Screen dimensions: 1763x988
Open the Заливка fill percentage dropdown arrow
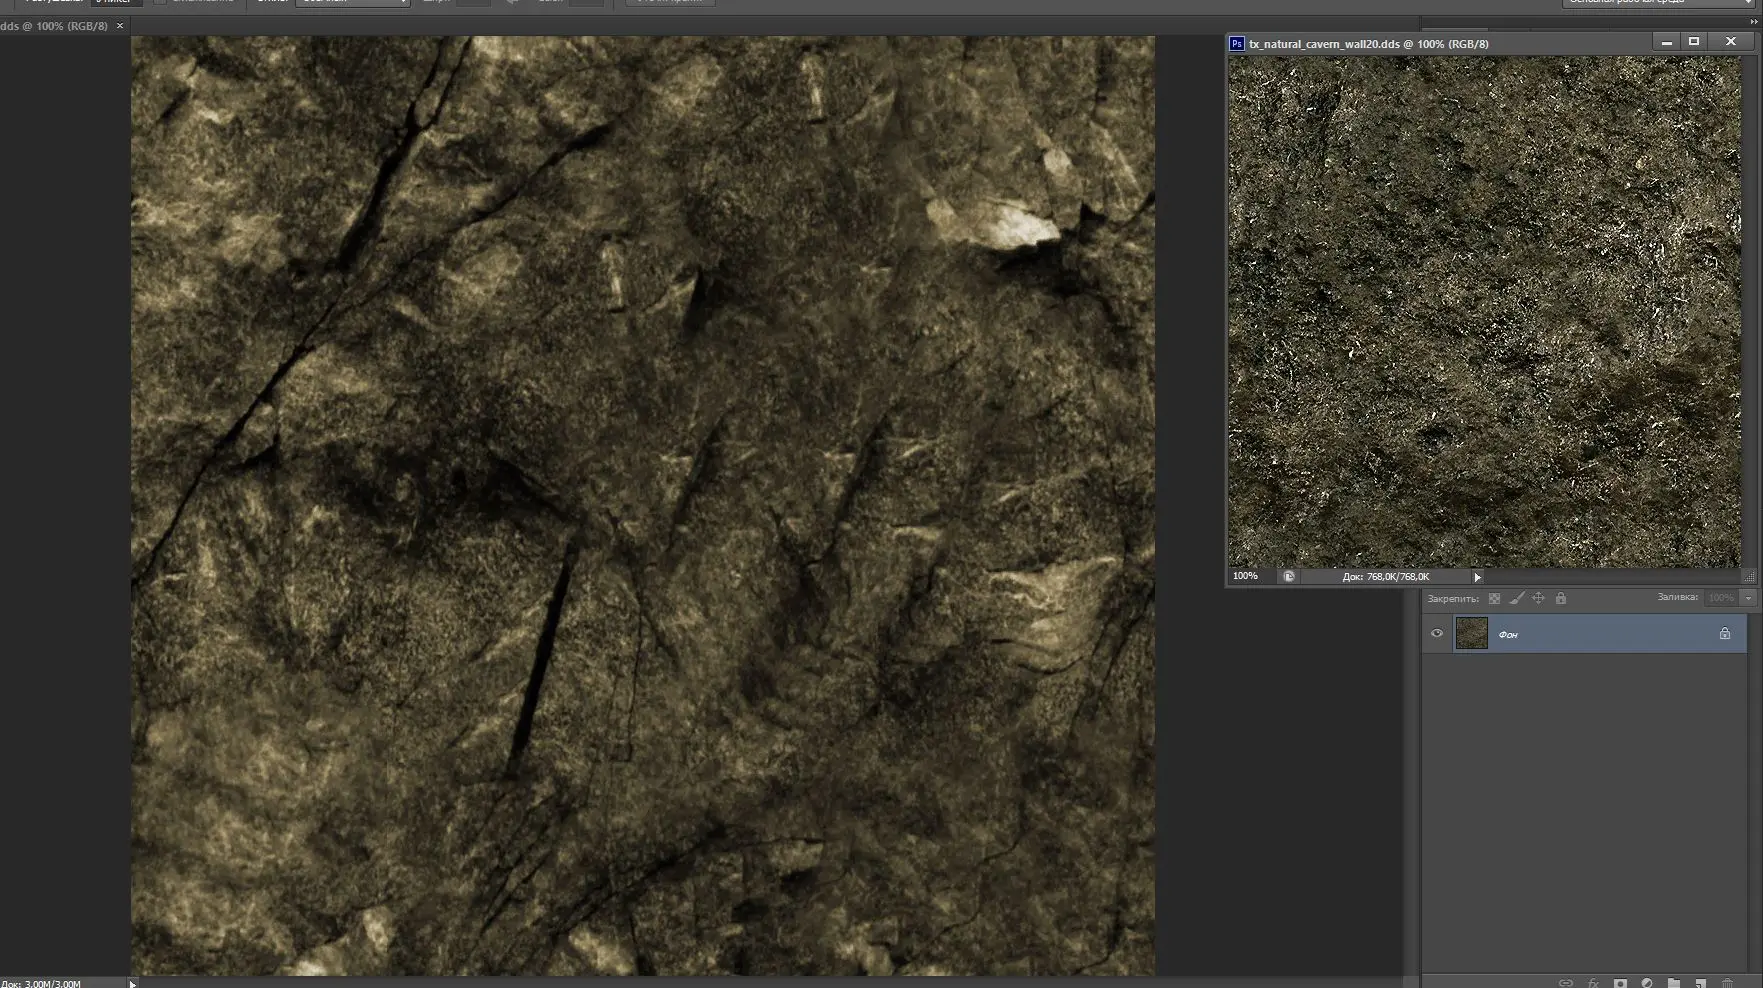click(x=1748, y=598)
